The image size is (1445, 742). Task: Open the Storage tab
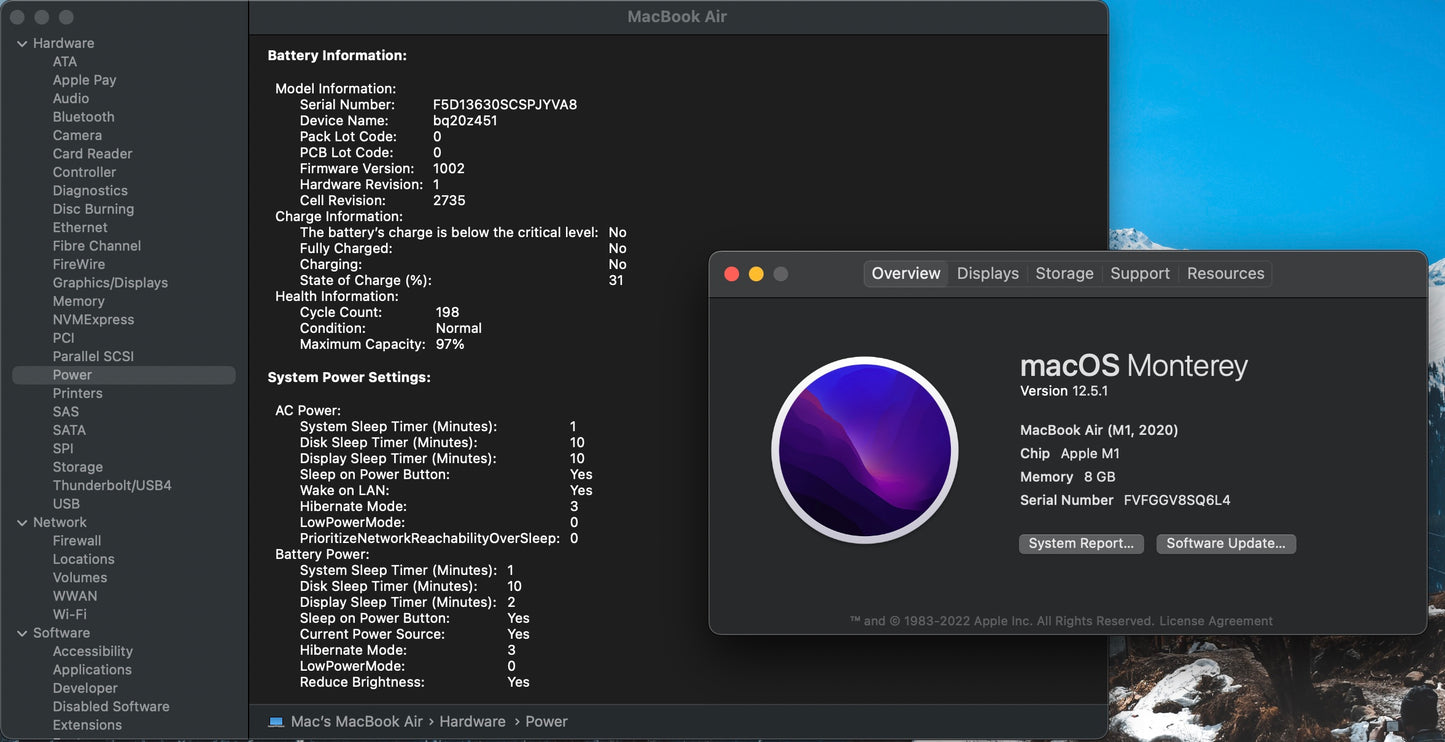1064,274
